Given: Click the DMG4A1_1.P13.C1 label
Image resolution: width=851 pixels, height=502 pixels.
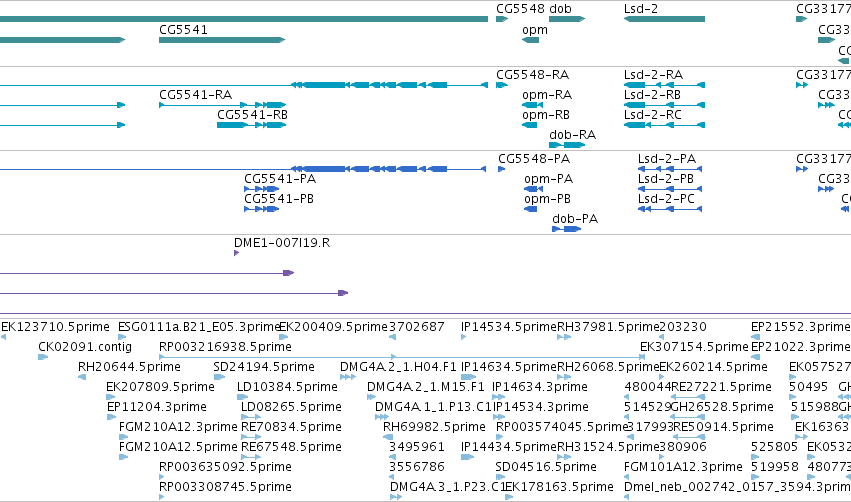Looking at the screenshot, I should pos(433,407).
